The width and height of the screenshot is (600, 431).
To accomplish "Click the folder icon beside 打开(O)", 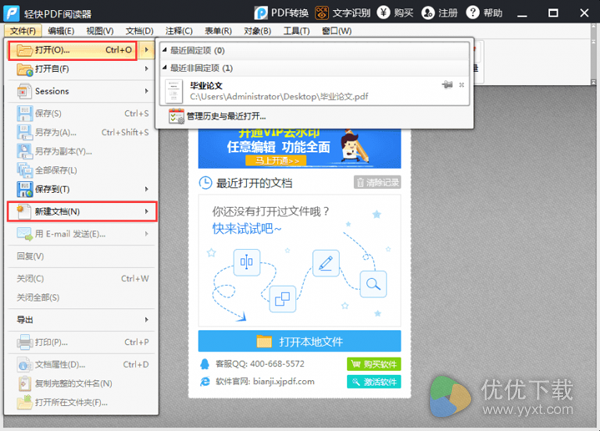I will point(24,50).
